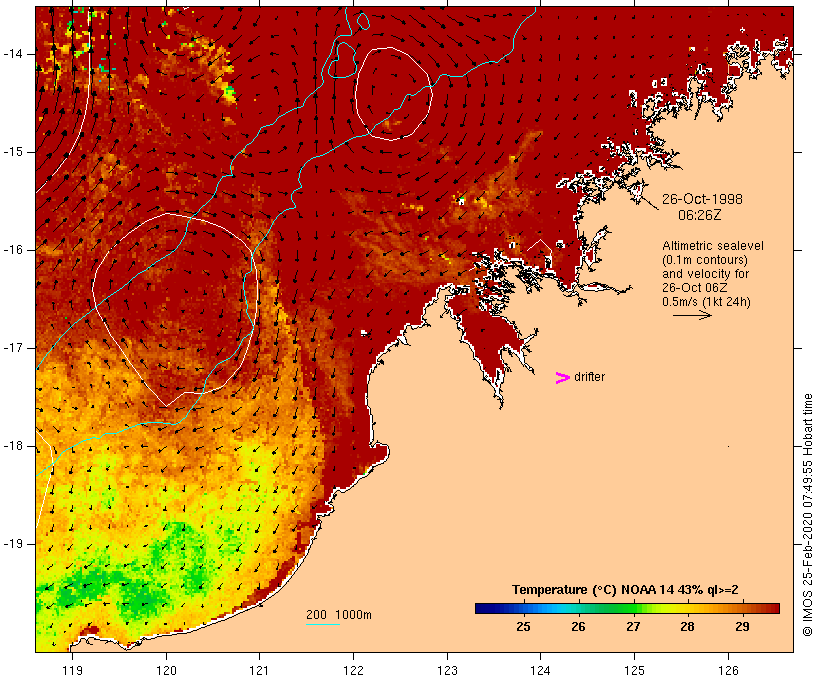Screen dimensions: 820x680
Task: Click longitude tick label 119
Action: point(72,670)
